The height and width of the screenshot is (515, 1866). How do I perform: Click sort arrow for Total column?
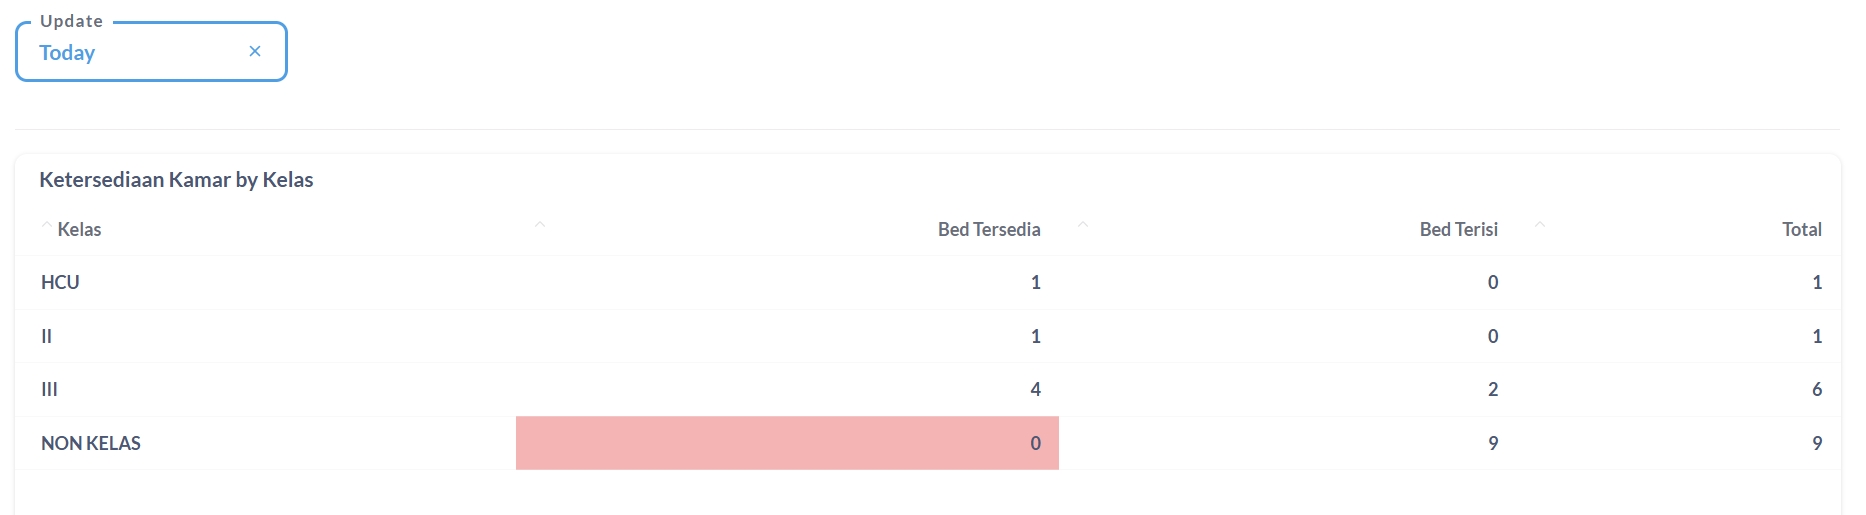coord(1540,225)
